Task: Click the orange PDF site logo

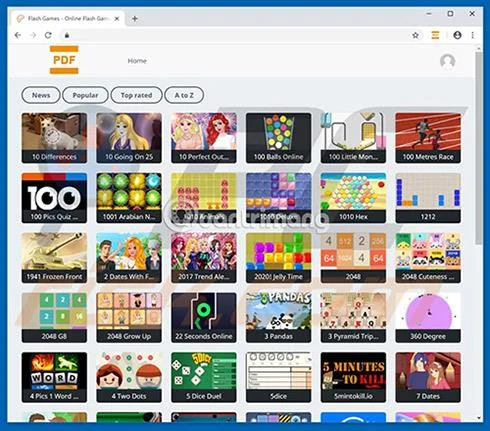Action: click(x=64, y=60)
